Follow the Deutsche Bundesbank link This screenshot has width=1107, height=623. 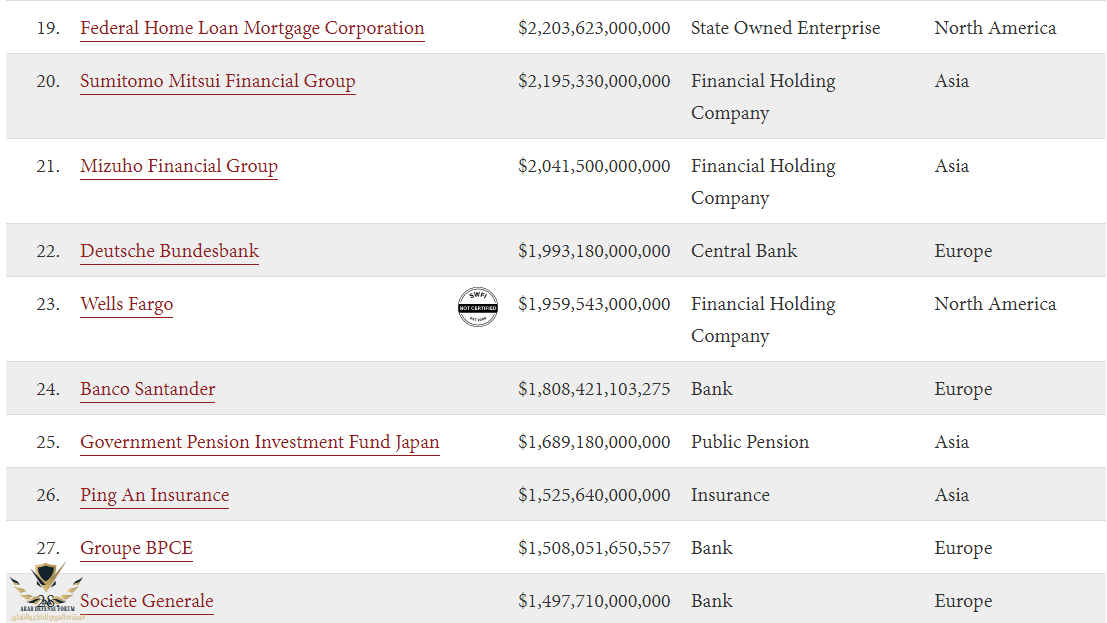[169, 251]
